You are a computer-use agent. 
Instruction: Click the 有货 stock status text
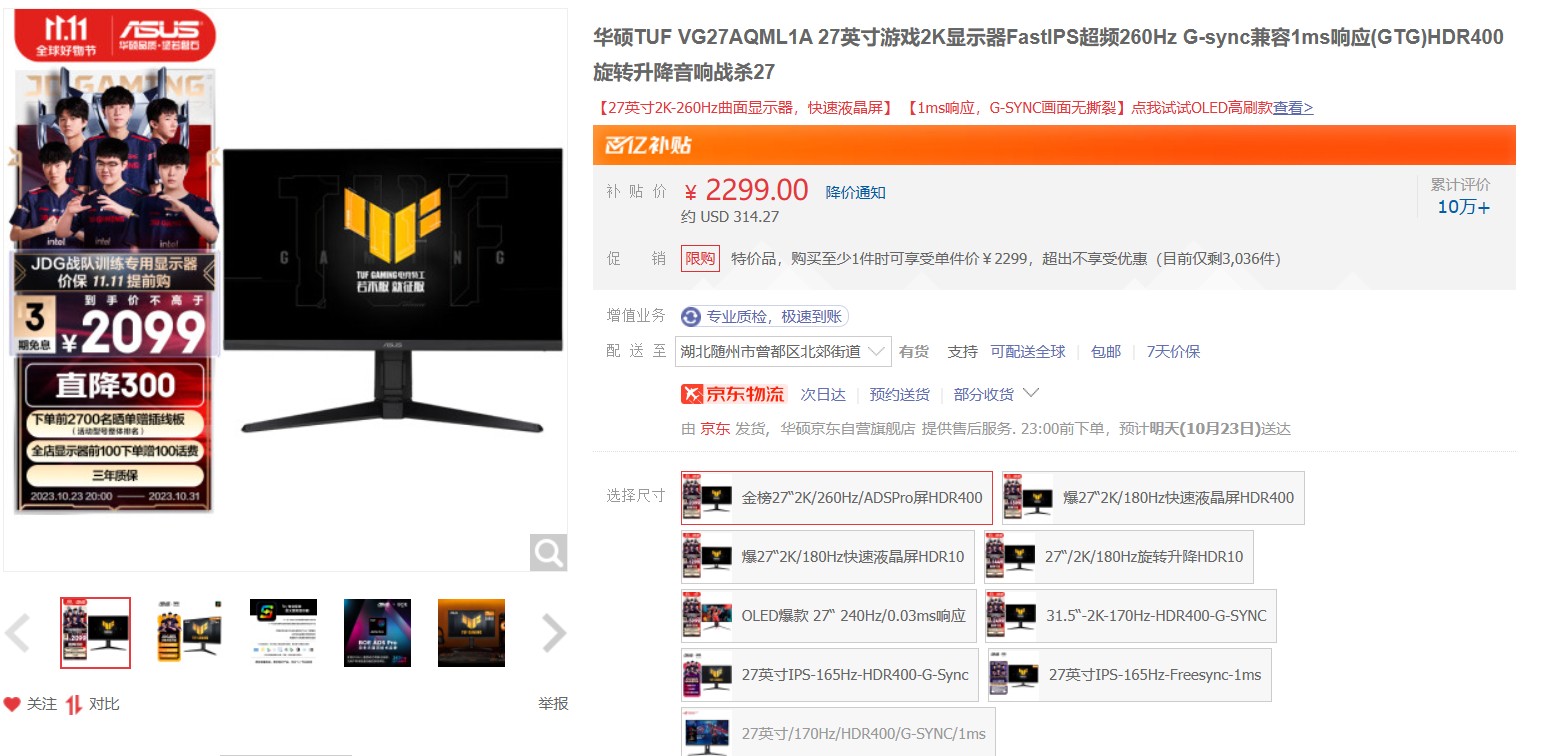[914, 352]
